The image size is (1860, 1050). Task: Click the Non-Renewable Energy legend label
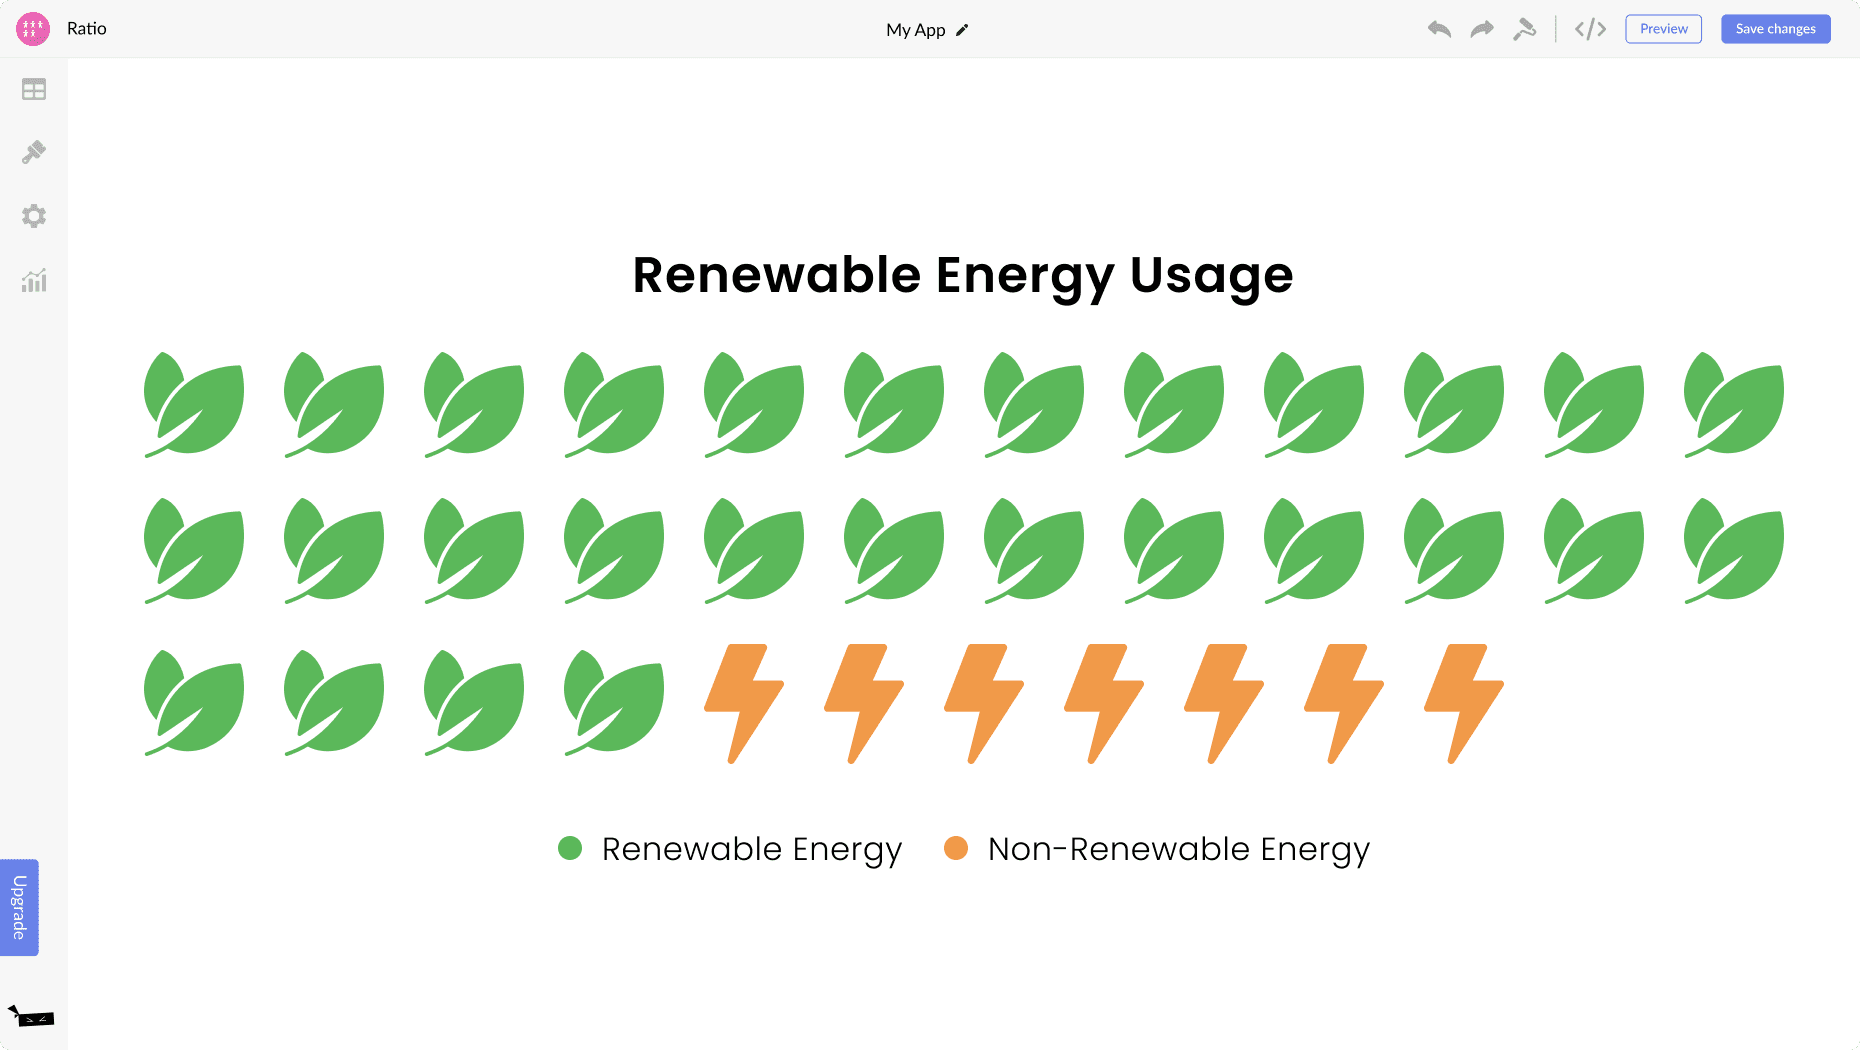click(1179, 849)
